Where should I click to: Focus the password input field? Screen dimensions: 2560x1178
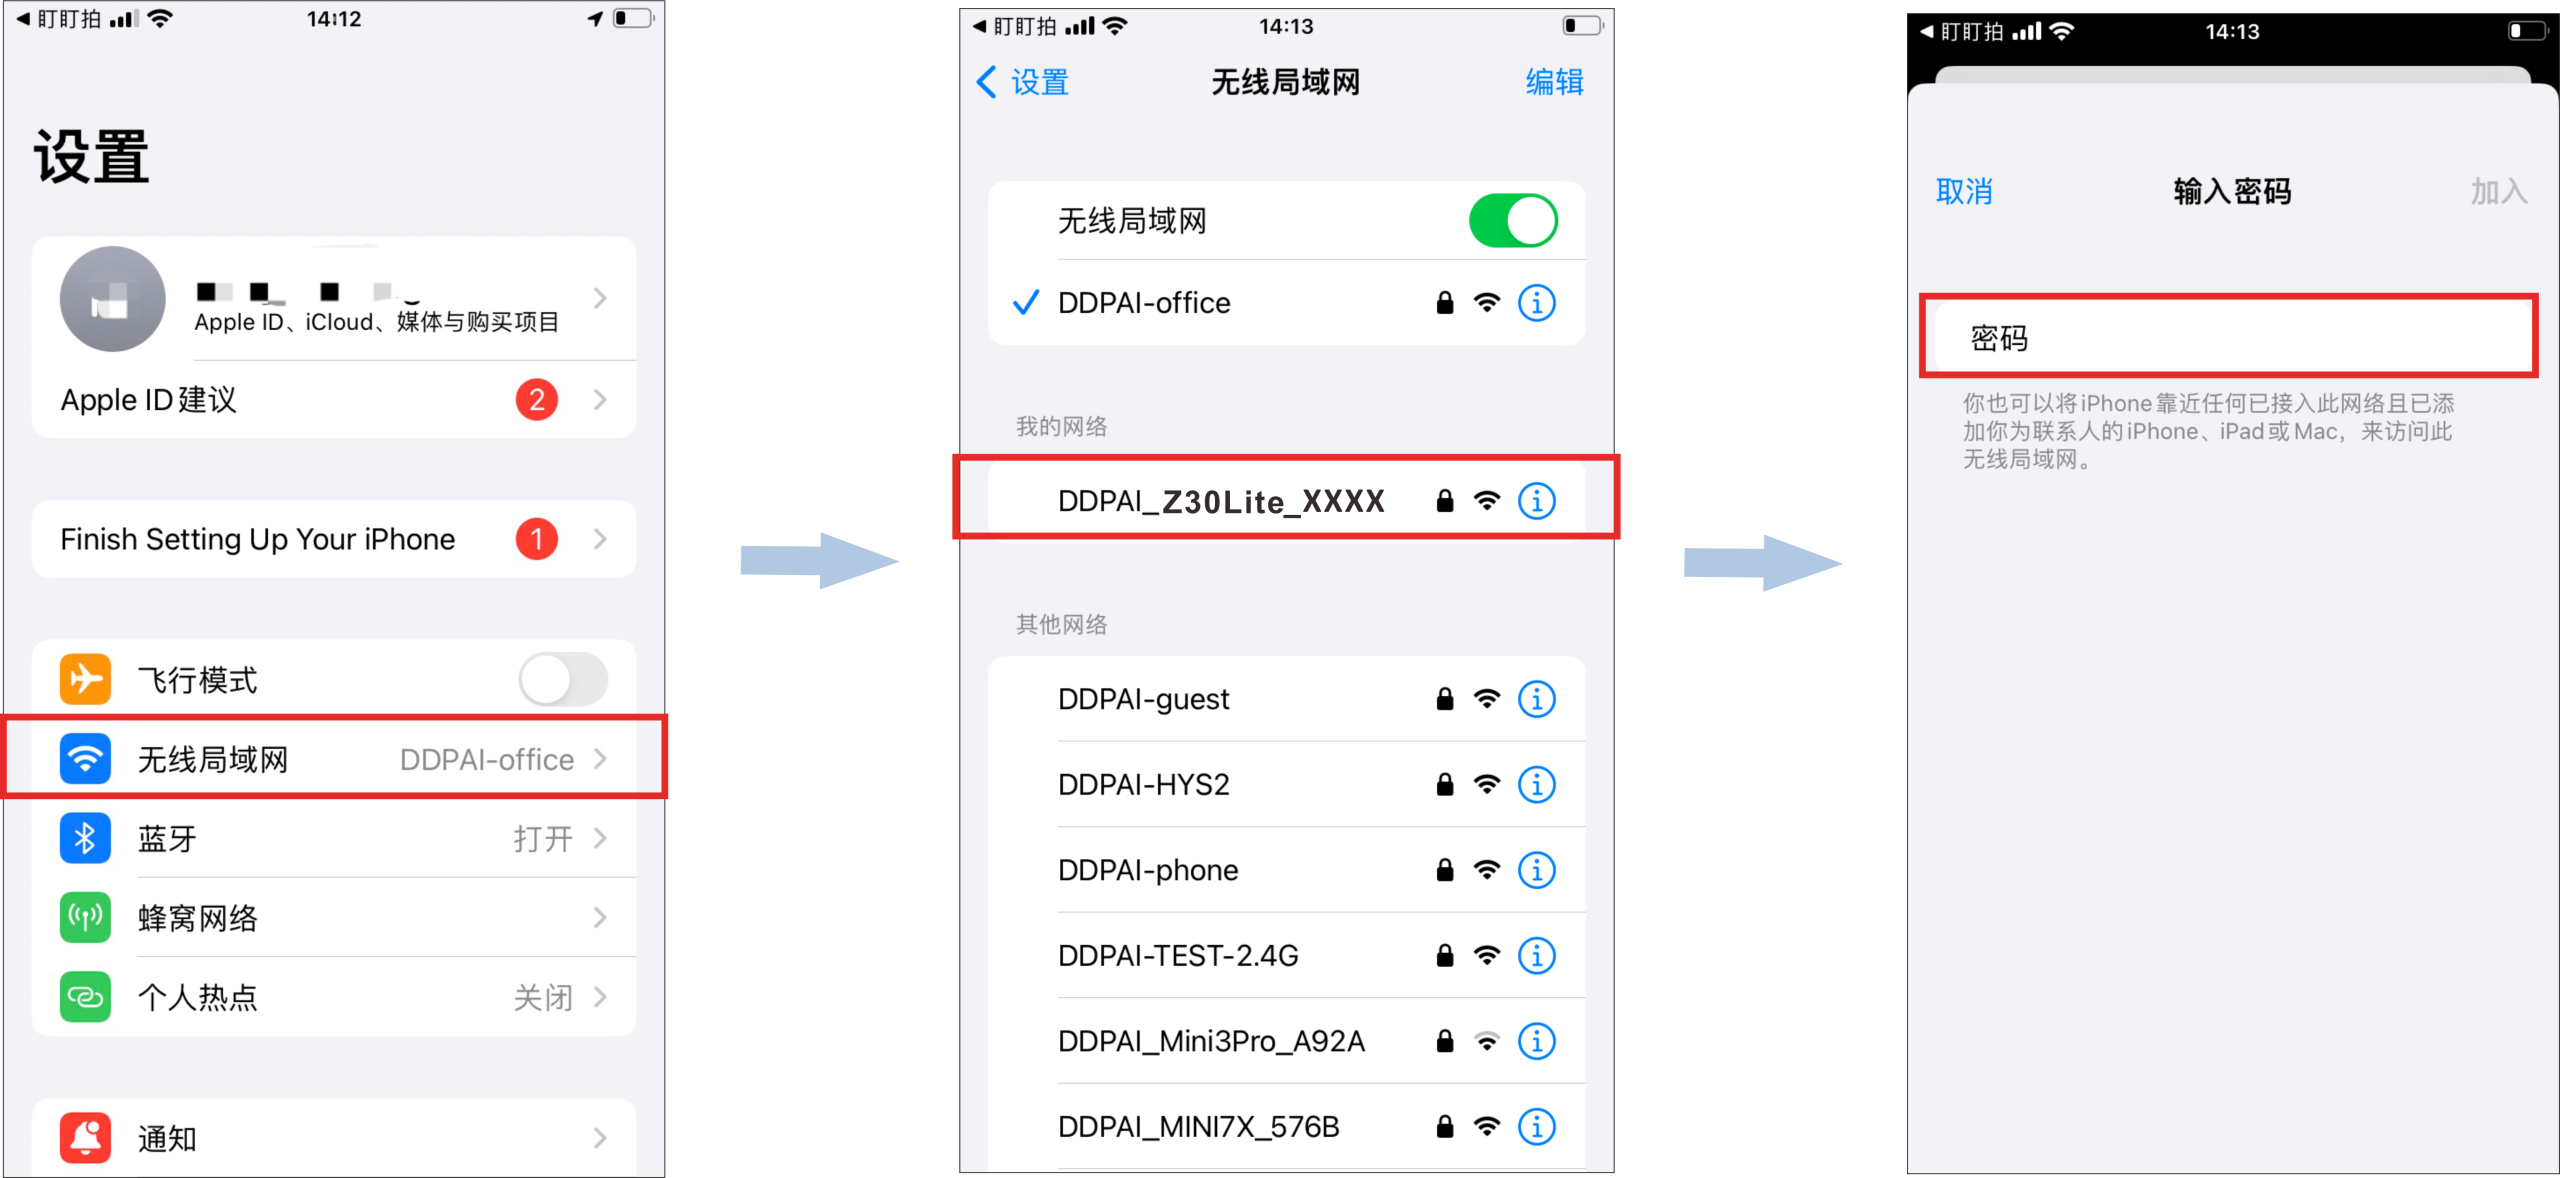[x=2228, y=338]
